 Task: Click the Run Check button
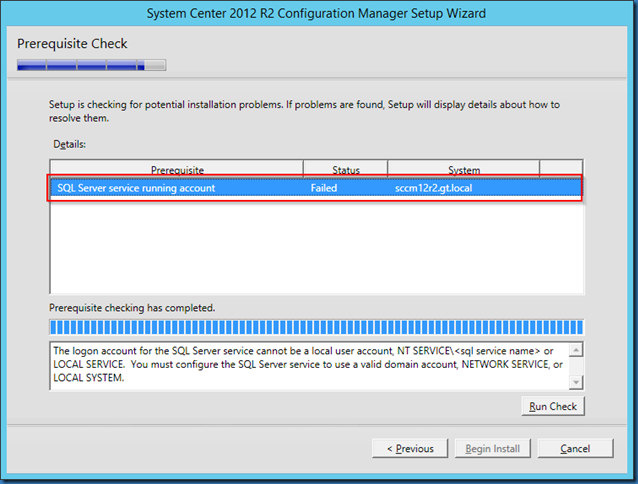tap(553, 406)
